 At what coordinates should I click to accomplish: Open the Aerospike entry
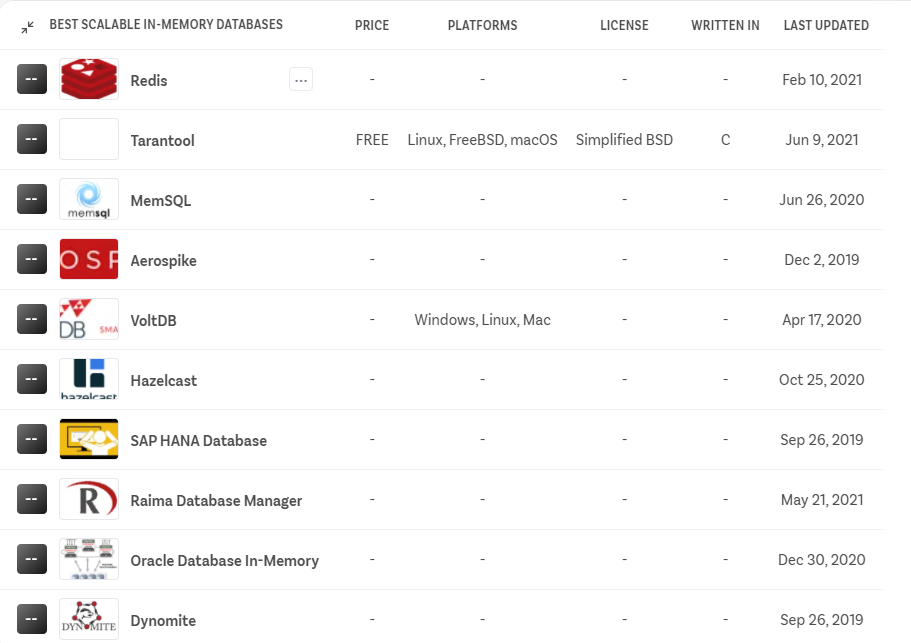tap(163, 261)
